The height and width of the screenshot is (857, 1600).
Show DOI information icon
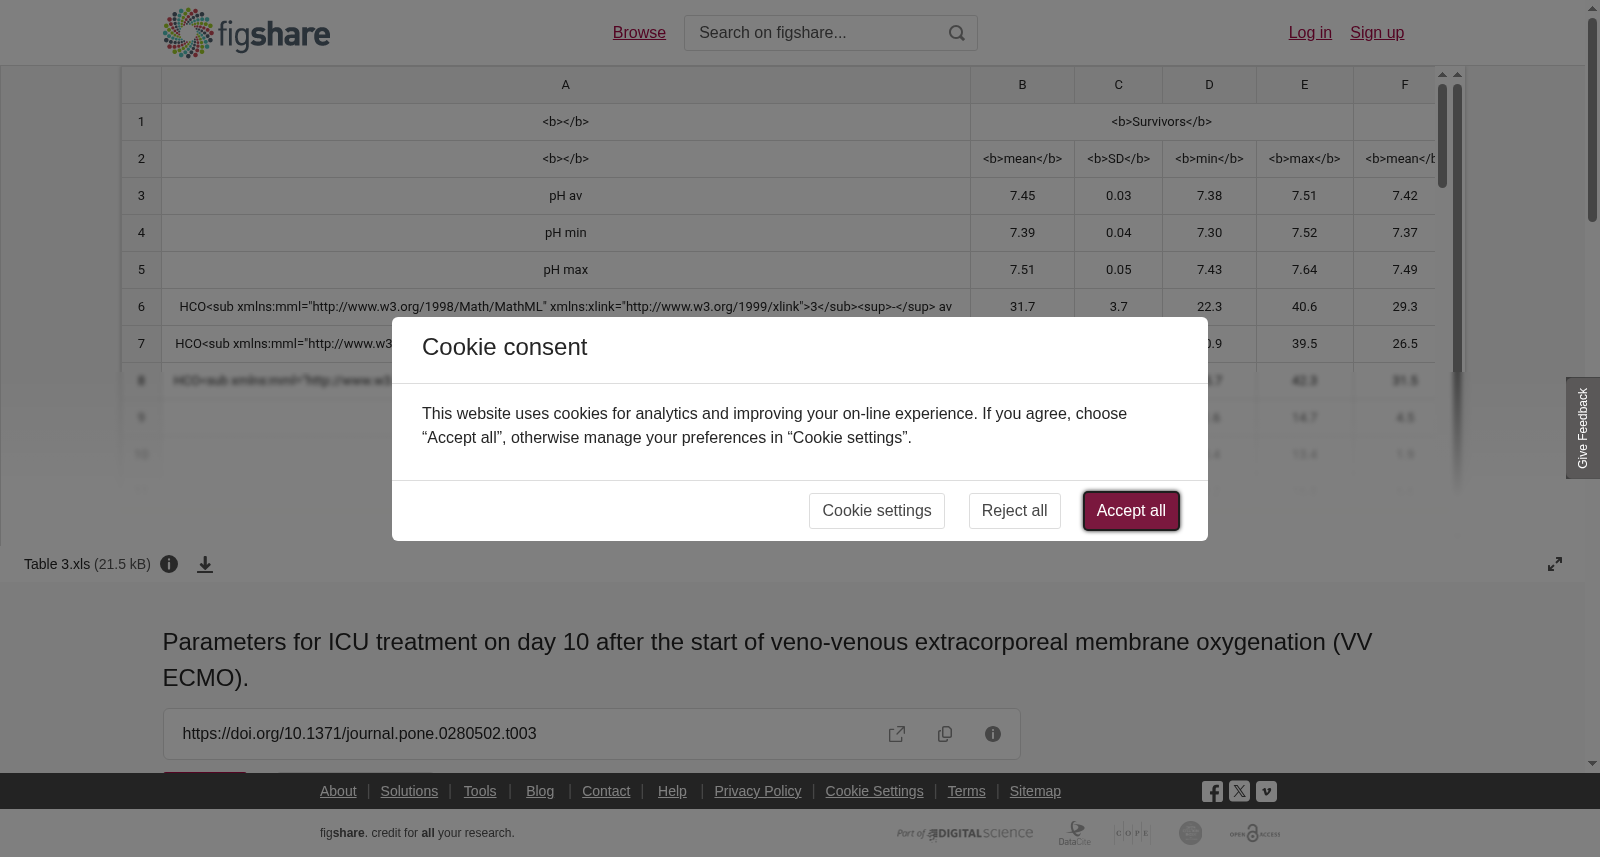click(x=993, y=734)
